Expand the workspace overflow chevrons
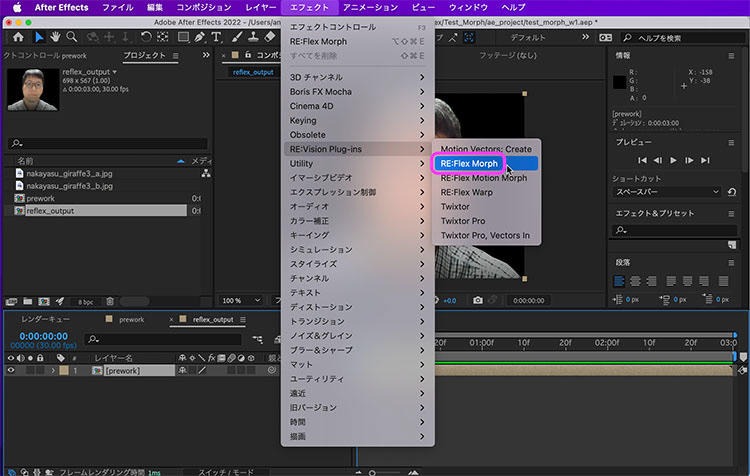This screenshot has width=750, height=476. pyautogui.click(x=585, y=37)
